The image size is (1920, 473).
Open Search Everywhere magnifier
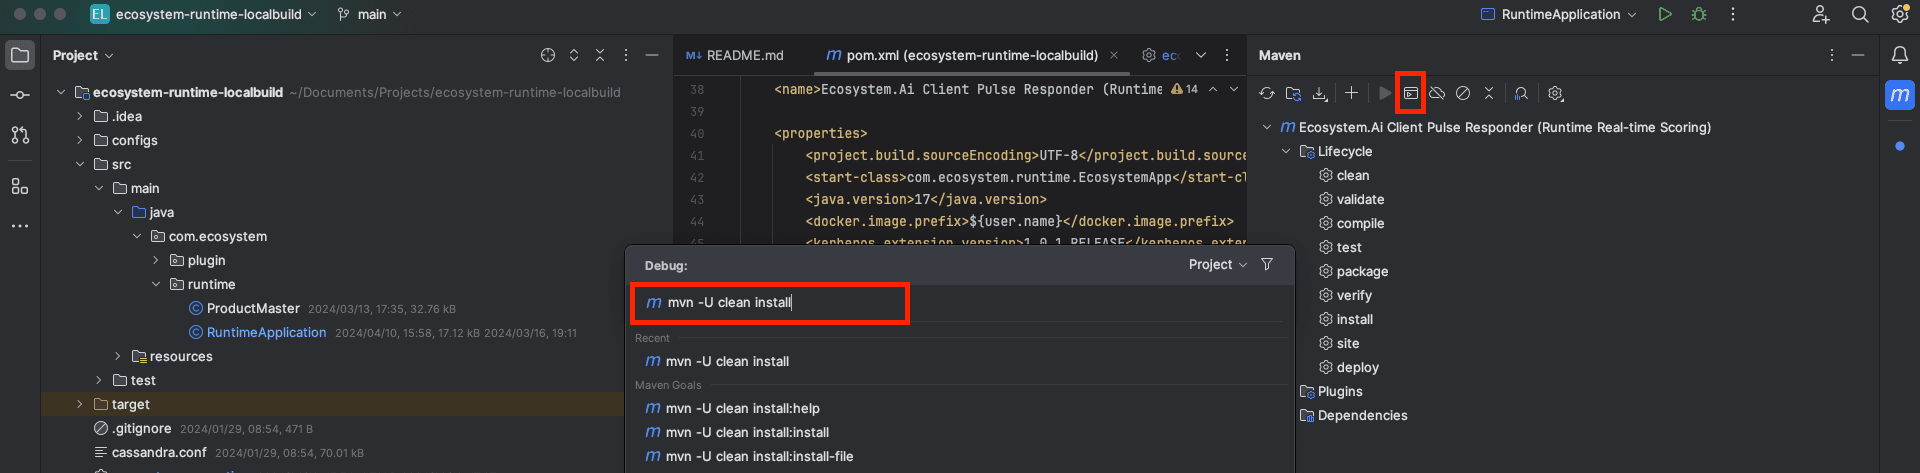(x=1860, y=14)
